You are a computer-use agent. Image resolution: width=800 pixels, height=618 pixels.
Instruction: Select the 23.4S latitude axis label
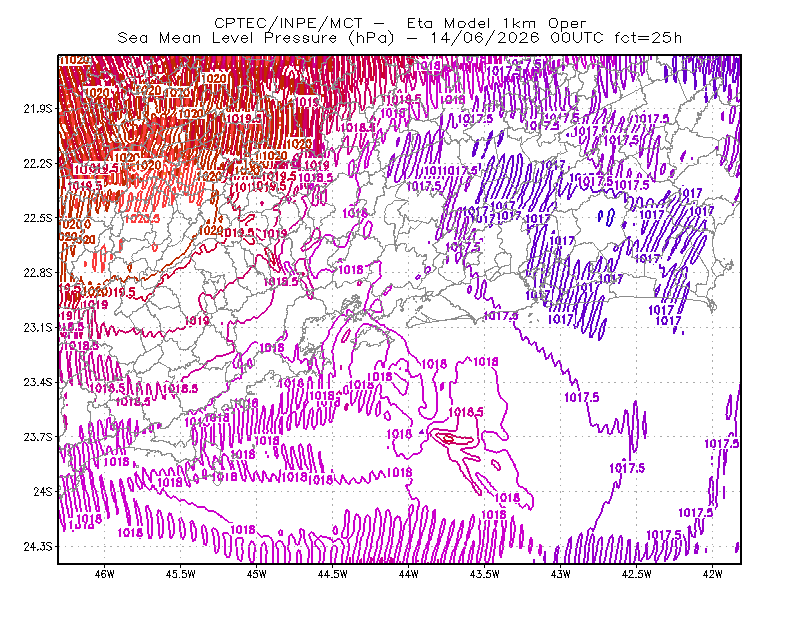point(38,382)
